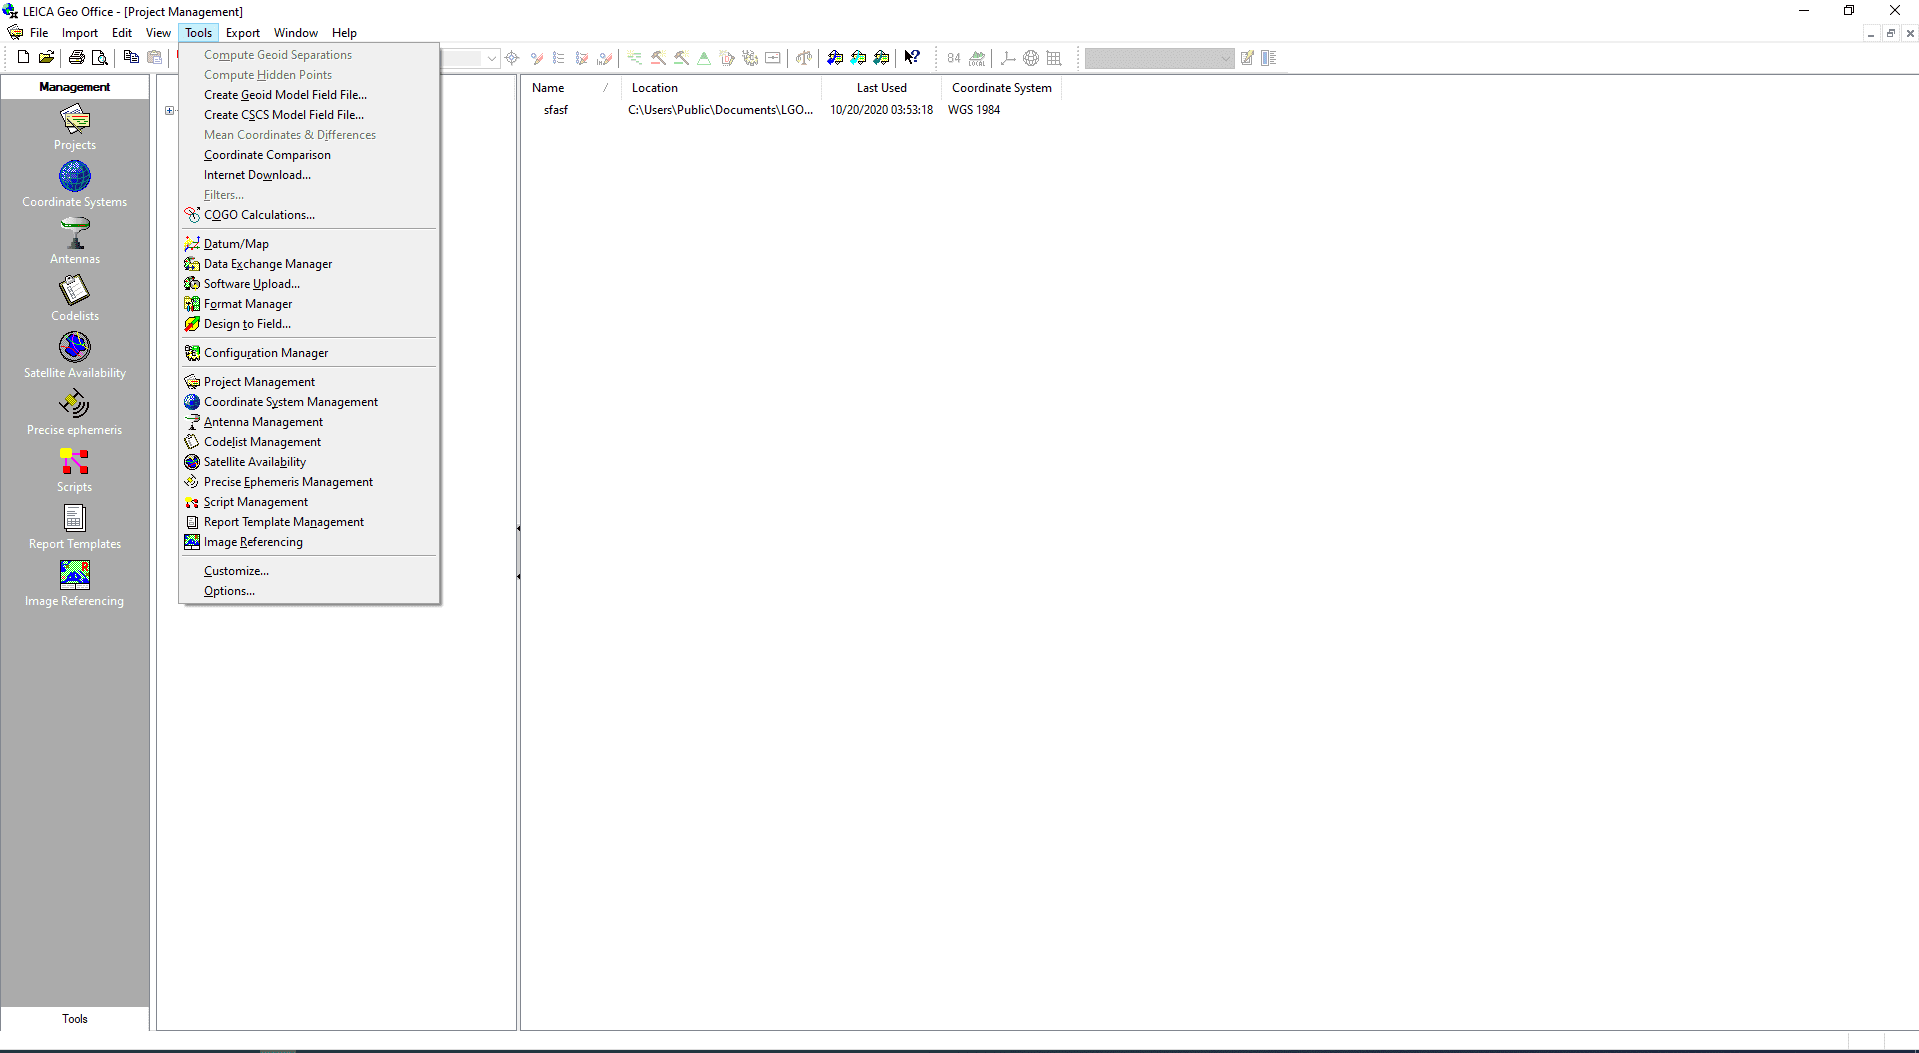Expand the project tree node
Viewport: 1919px width, 1053px height.
(170, 111)
